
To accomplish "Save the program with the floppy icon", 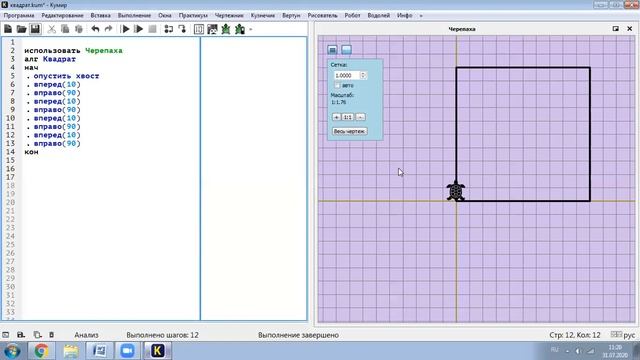I will tap(35, 29).
